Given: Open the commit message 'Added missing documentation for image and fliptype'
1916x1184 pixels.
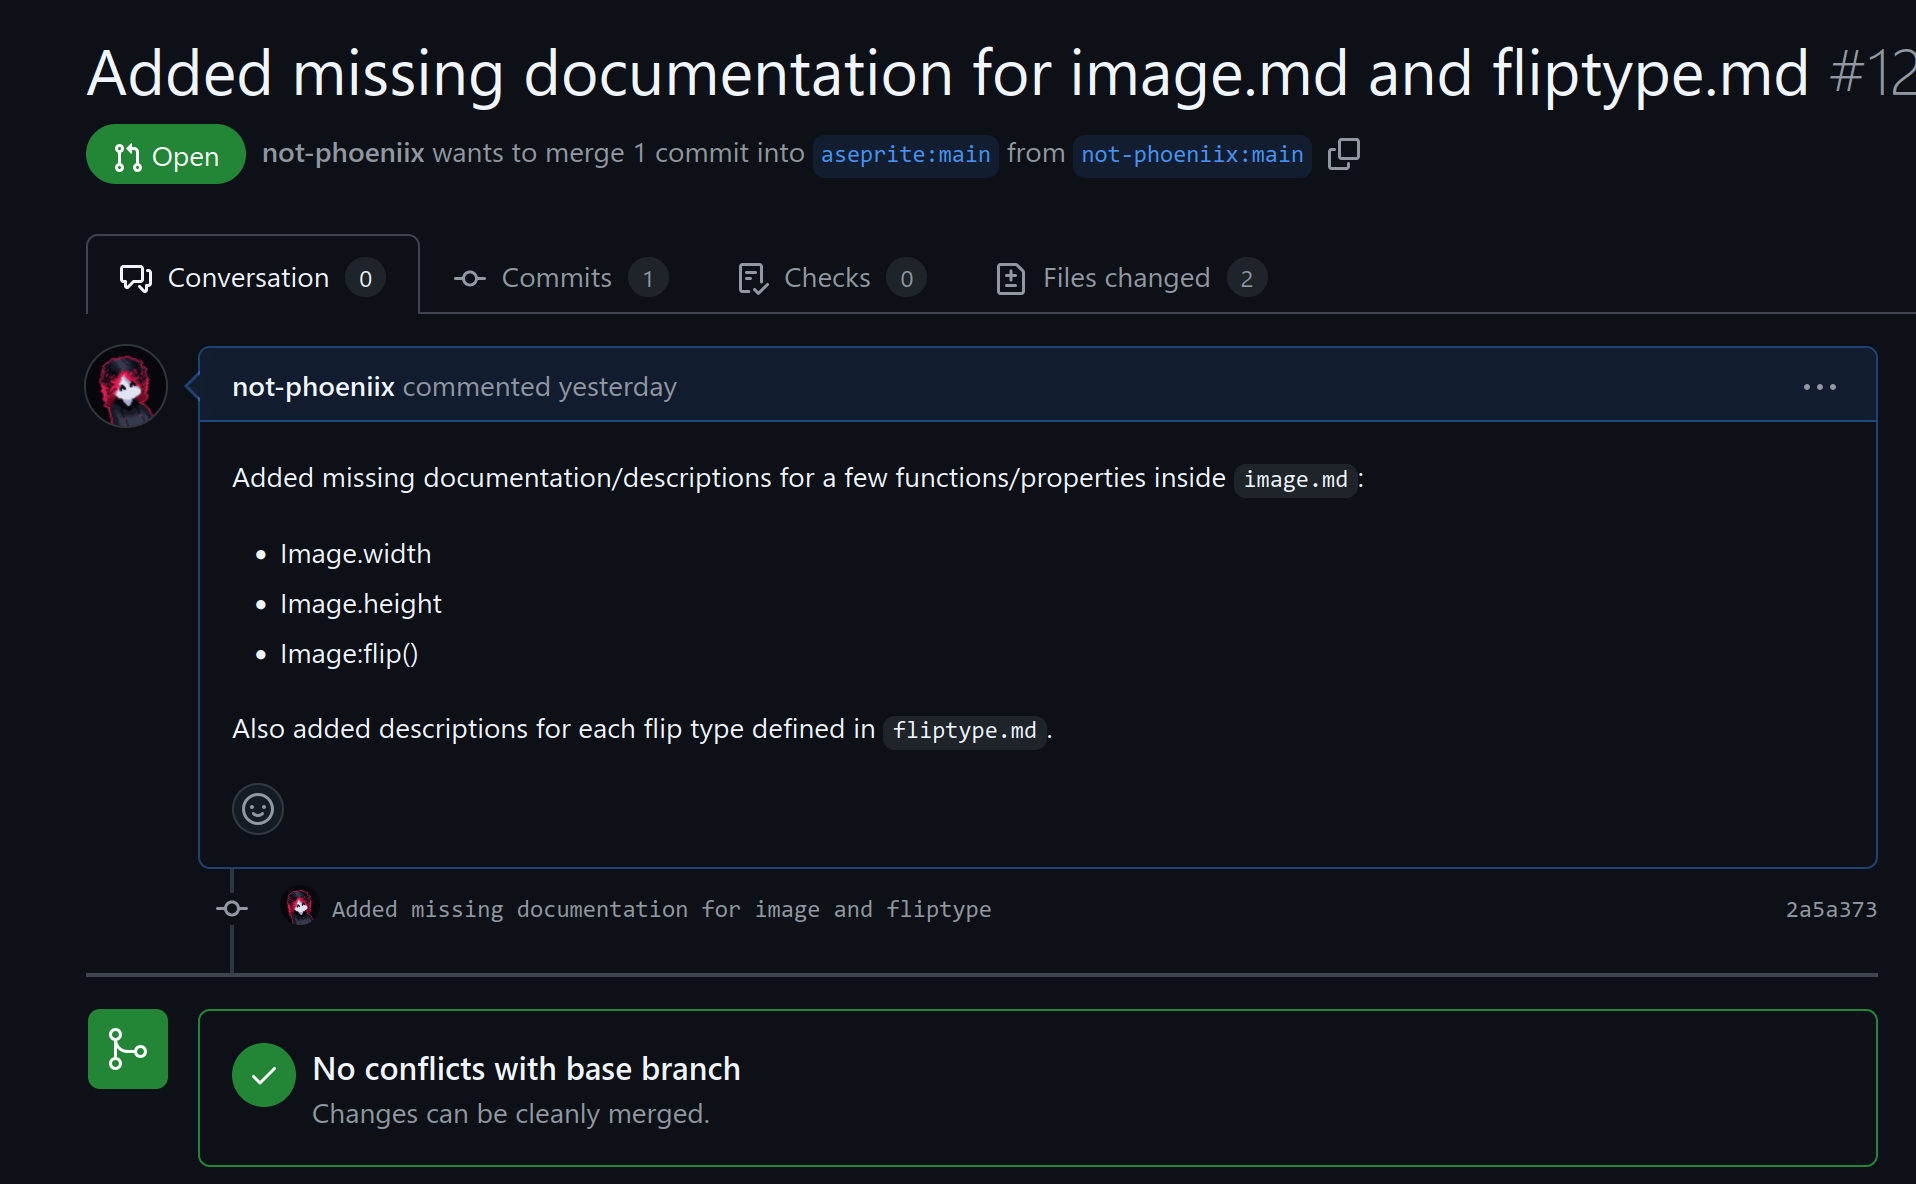Looking at the screenshot, I should pos(661,909).
